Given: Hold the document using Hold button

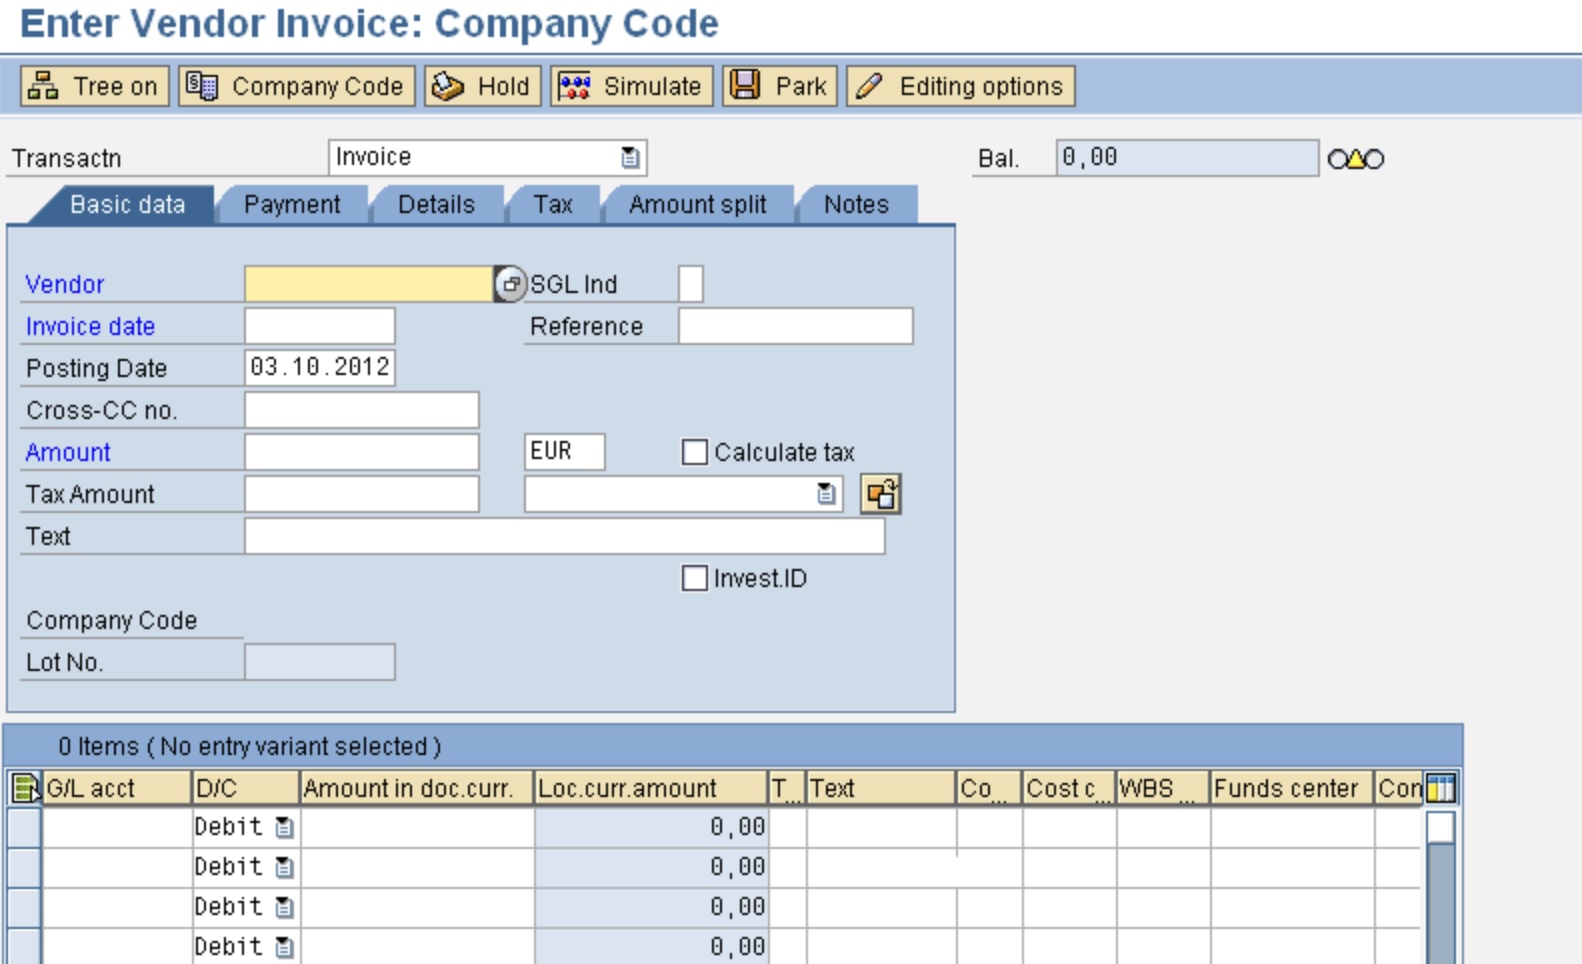Looking at the screenshot, I should click(484, 86).
